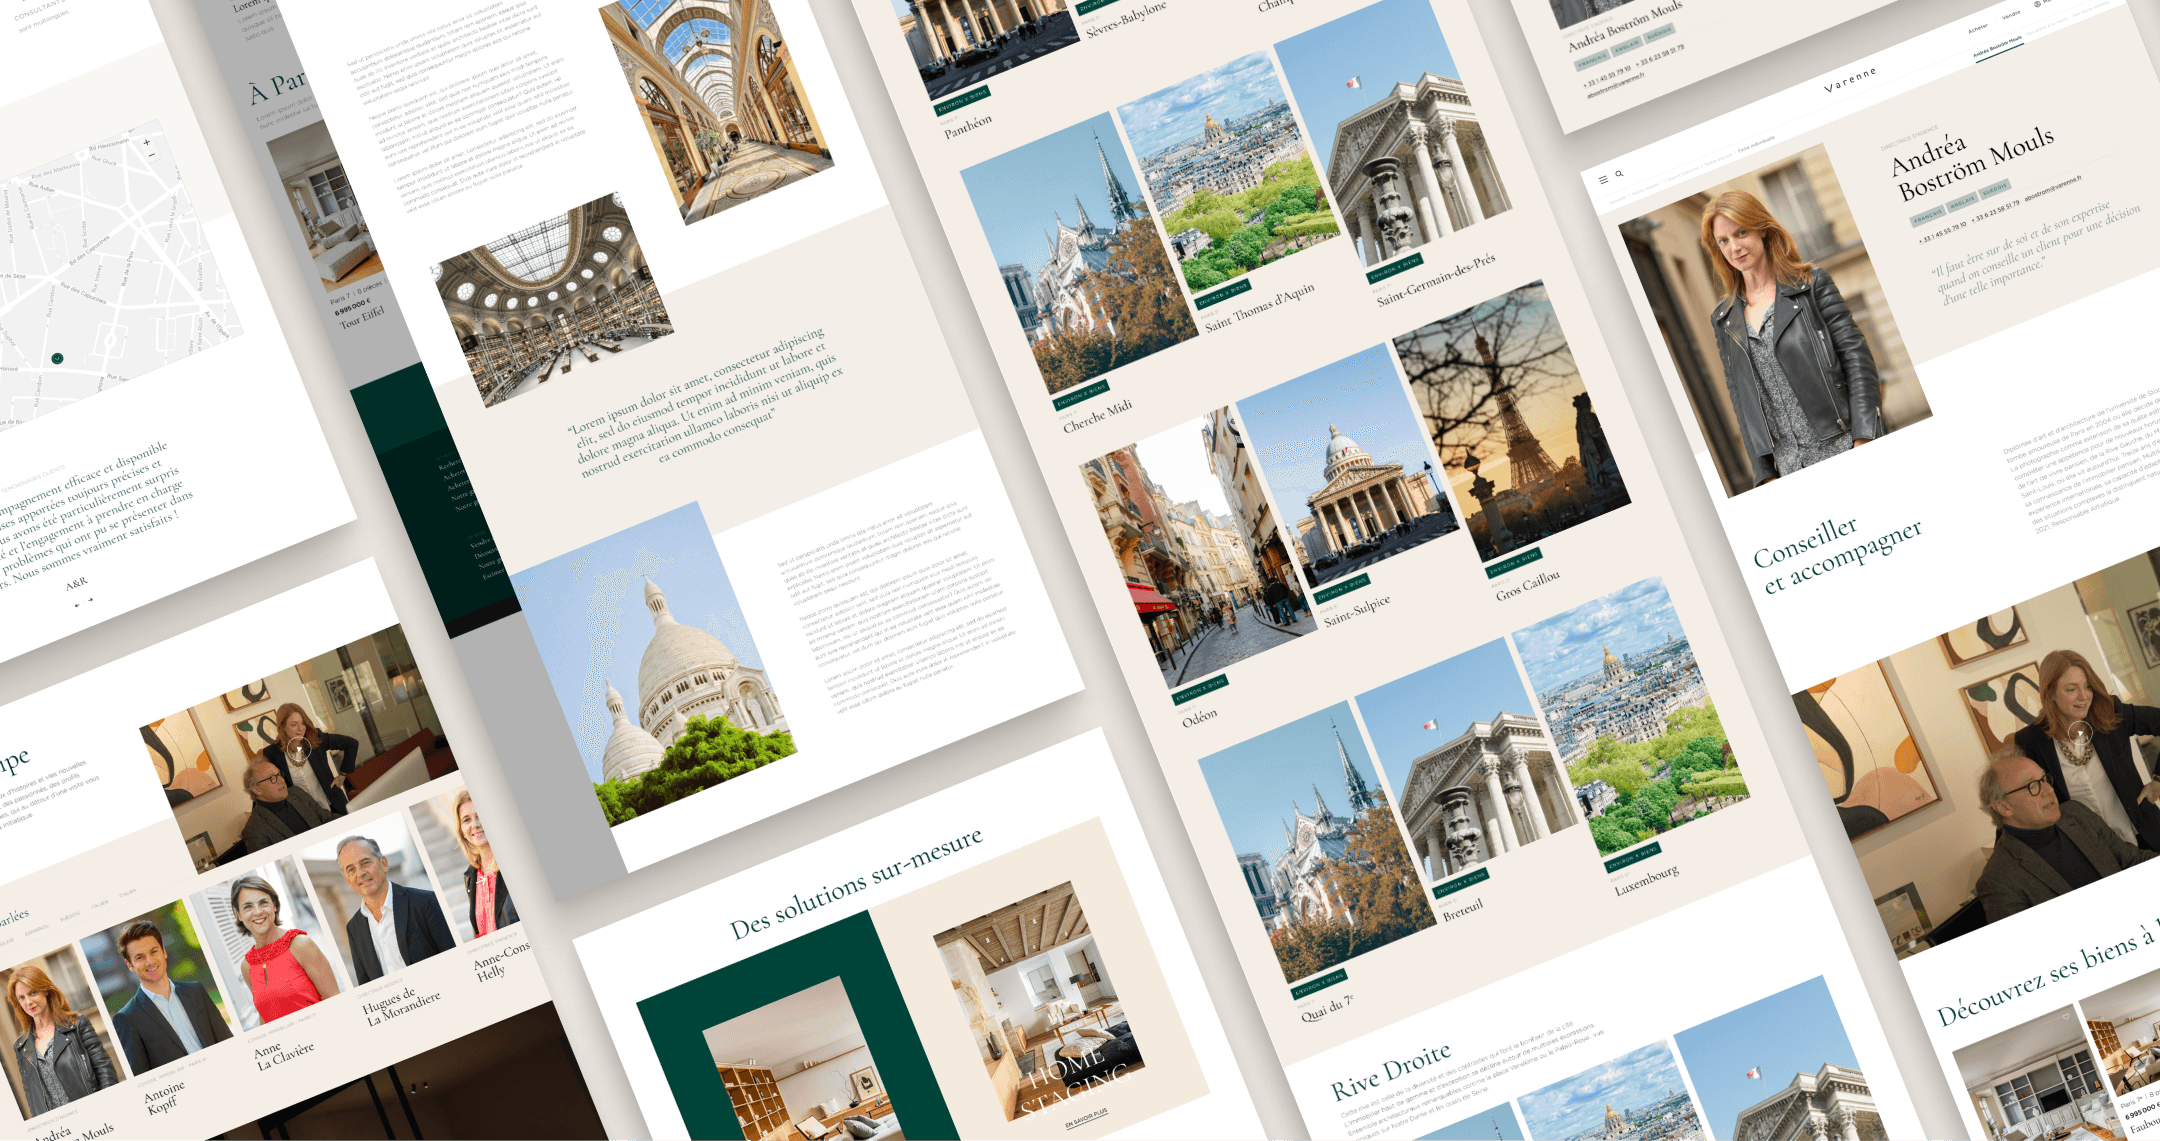Play the video beside the Conseiller et accompagner heading
The width and height of the screenshot is (2160, 1141).
[x=2079, y=733]
